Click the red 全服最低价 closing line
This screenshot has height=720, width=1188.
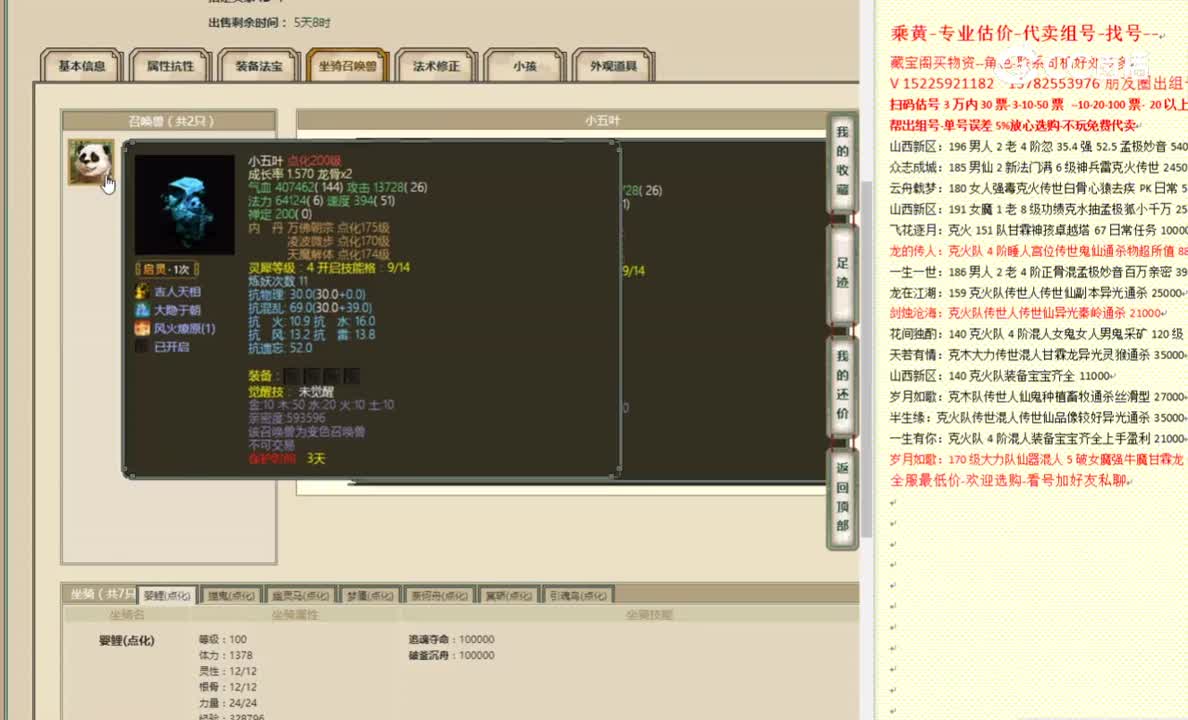tap(1010, 480)
